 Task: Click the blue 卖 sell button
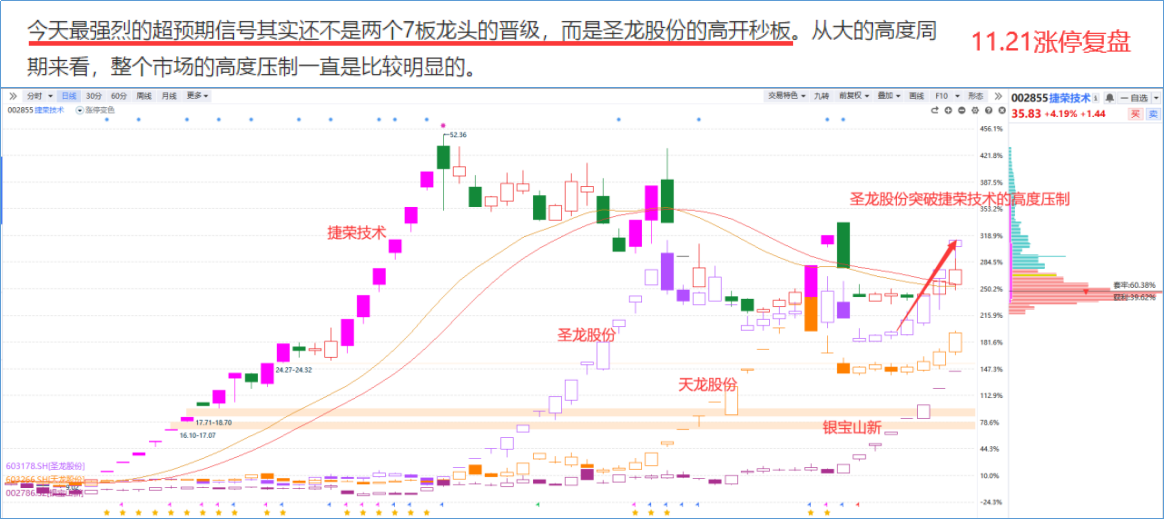click(1153, 114)
